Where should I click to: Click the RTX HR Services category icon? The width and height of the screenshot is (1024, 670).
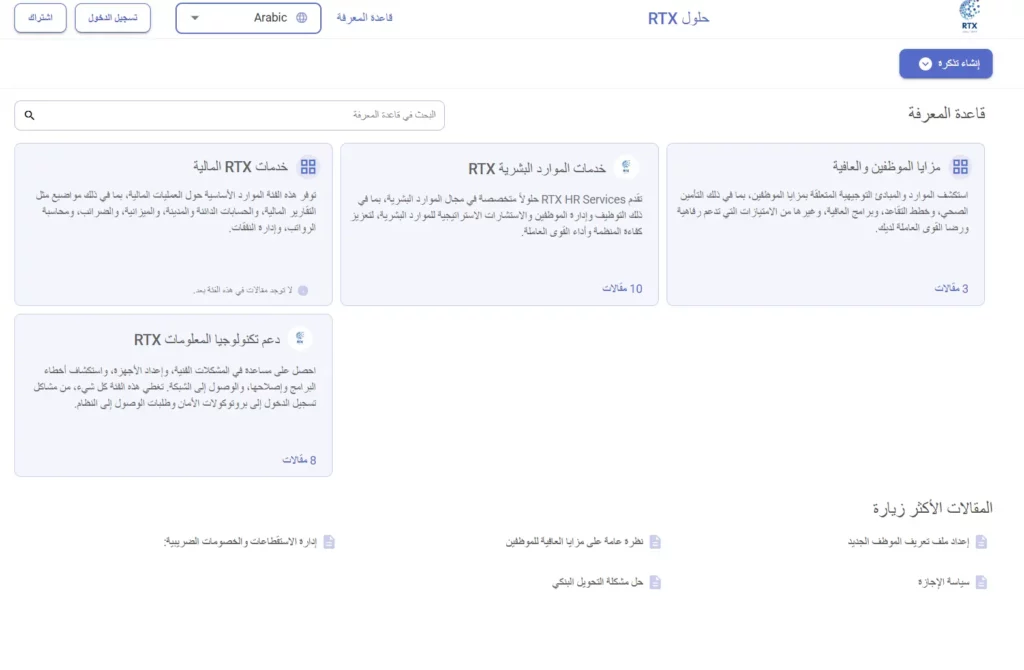(627, 167)
